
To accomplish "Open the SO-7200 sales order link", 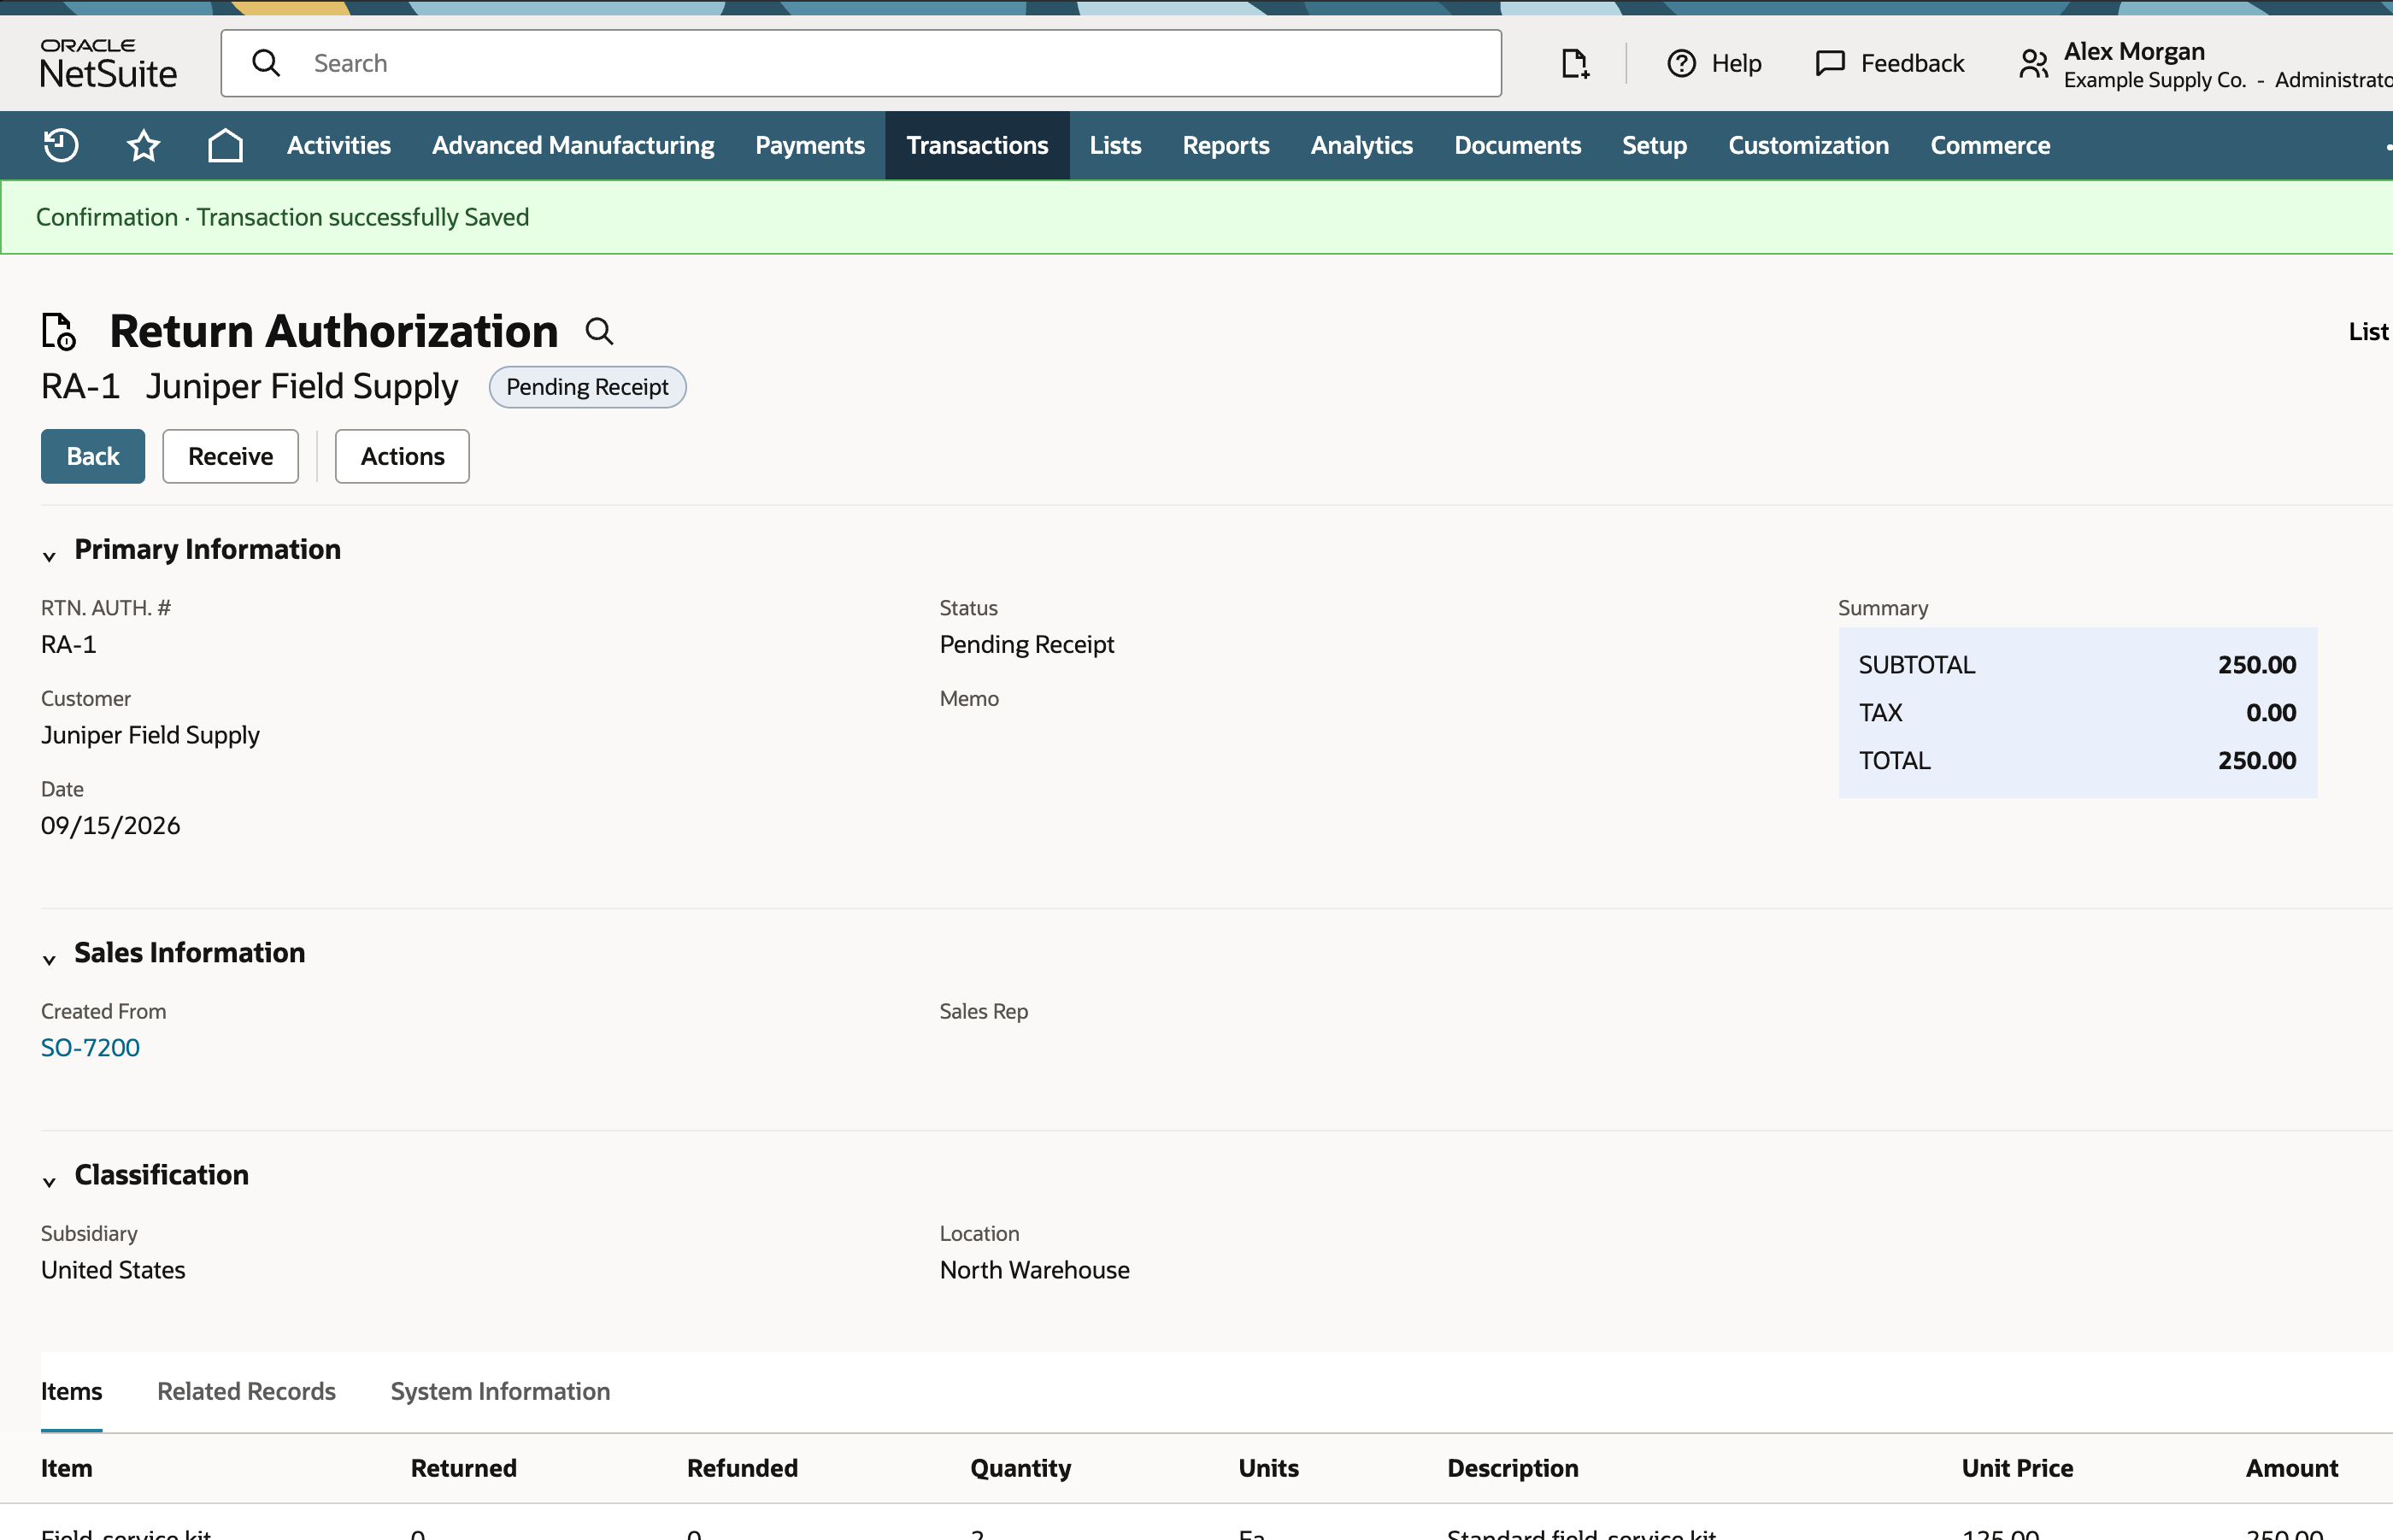I will [90, 1047].
